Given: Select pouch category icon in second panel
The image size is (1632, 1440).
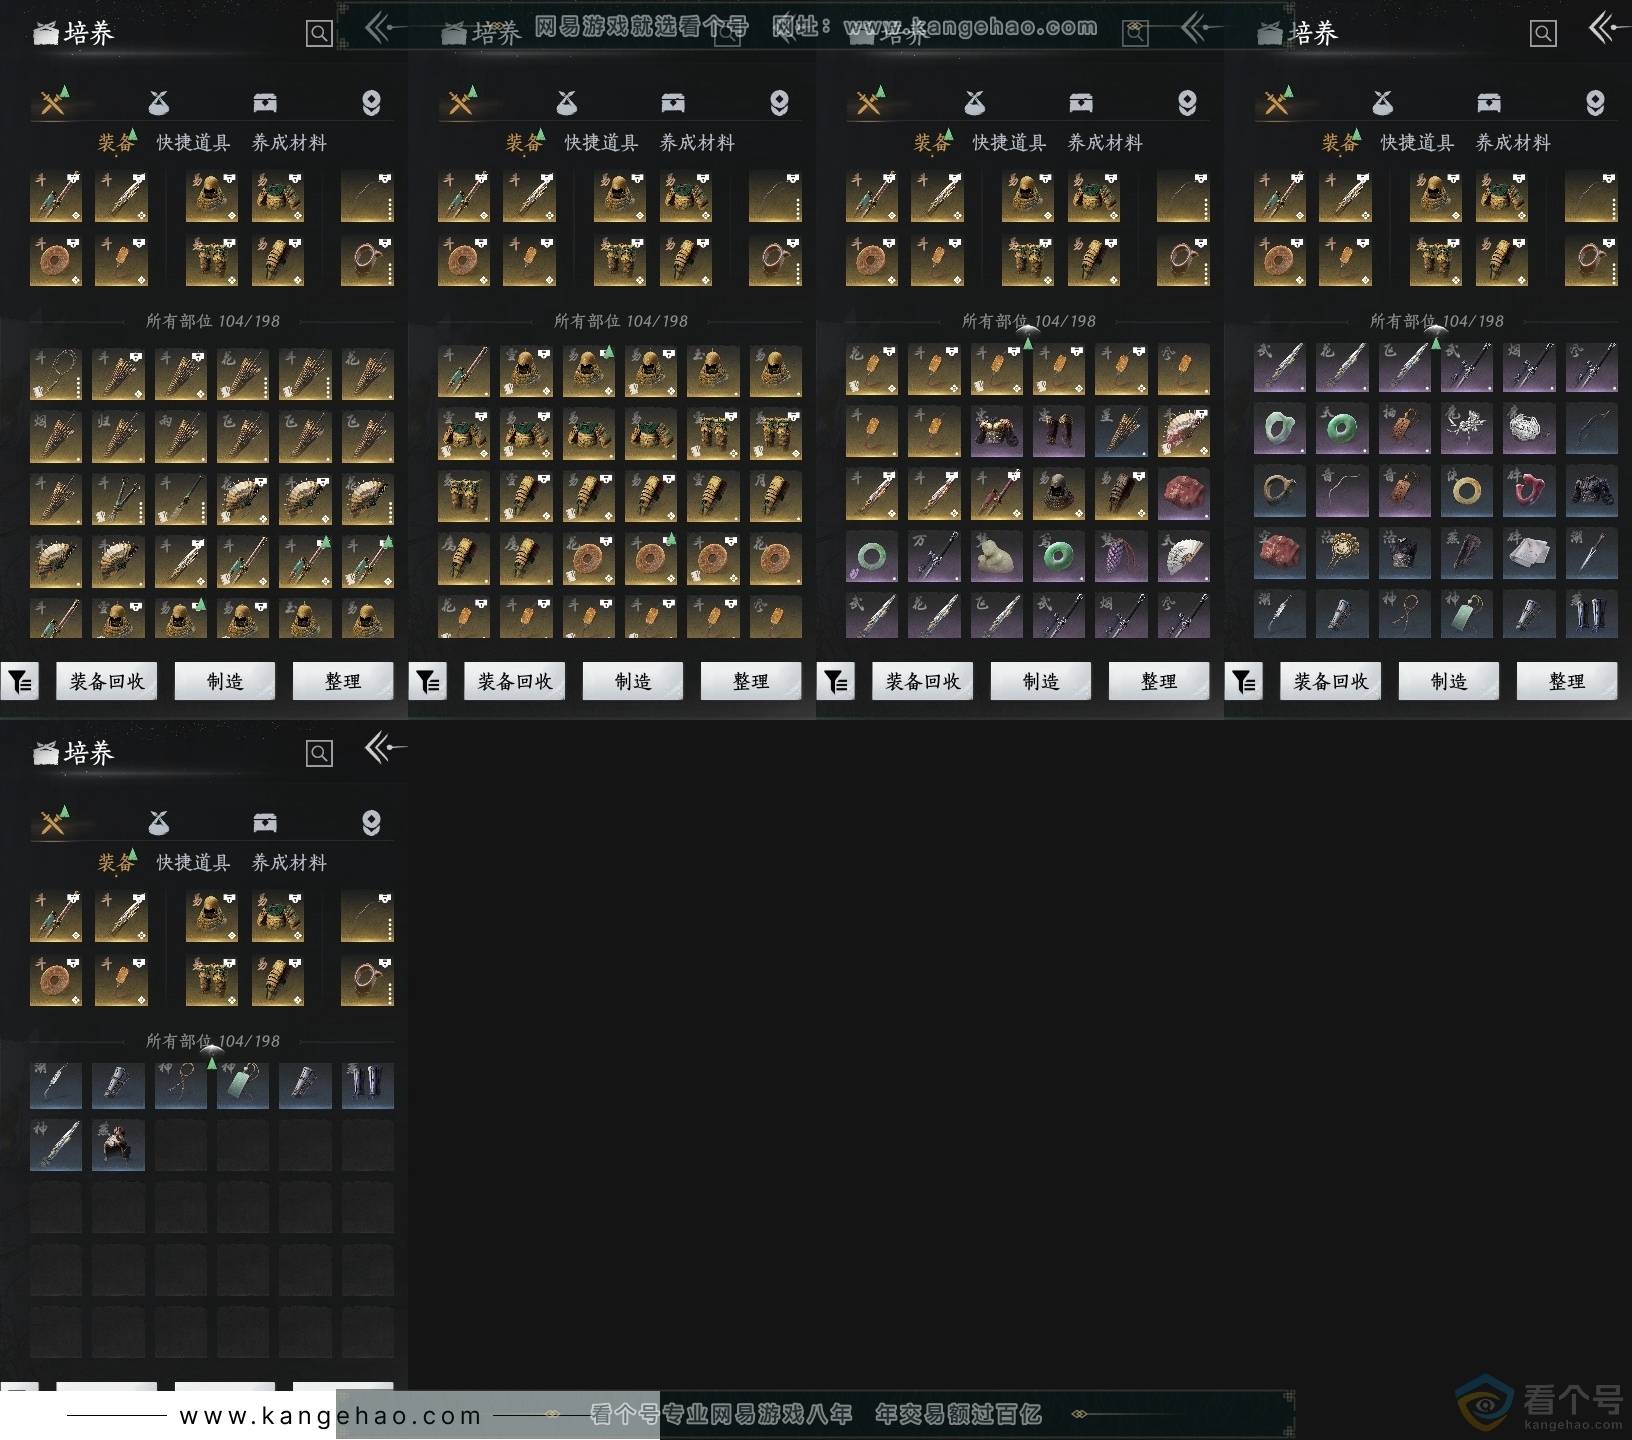Looking at the screenshot, I should [x=566, y=102].
